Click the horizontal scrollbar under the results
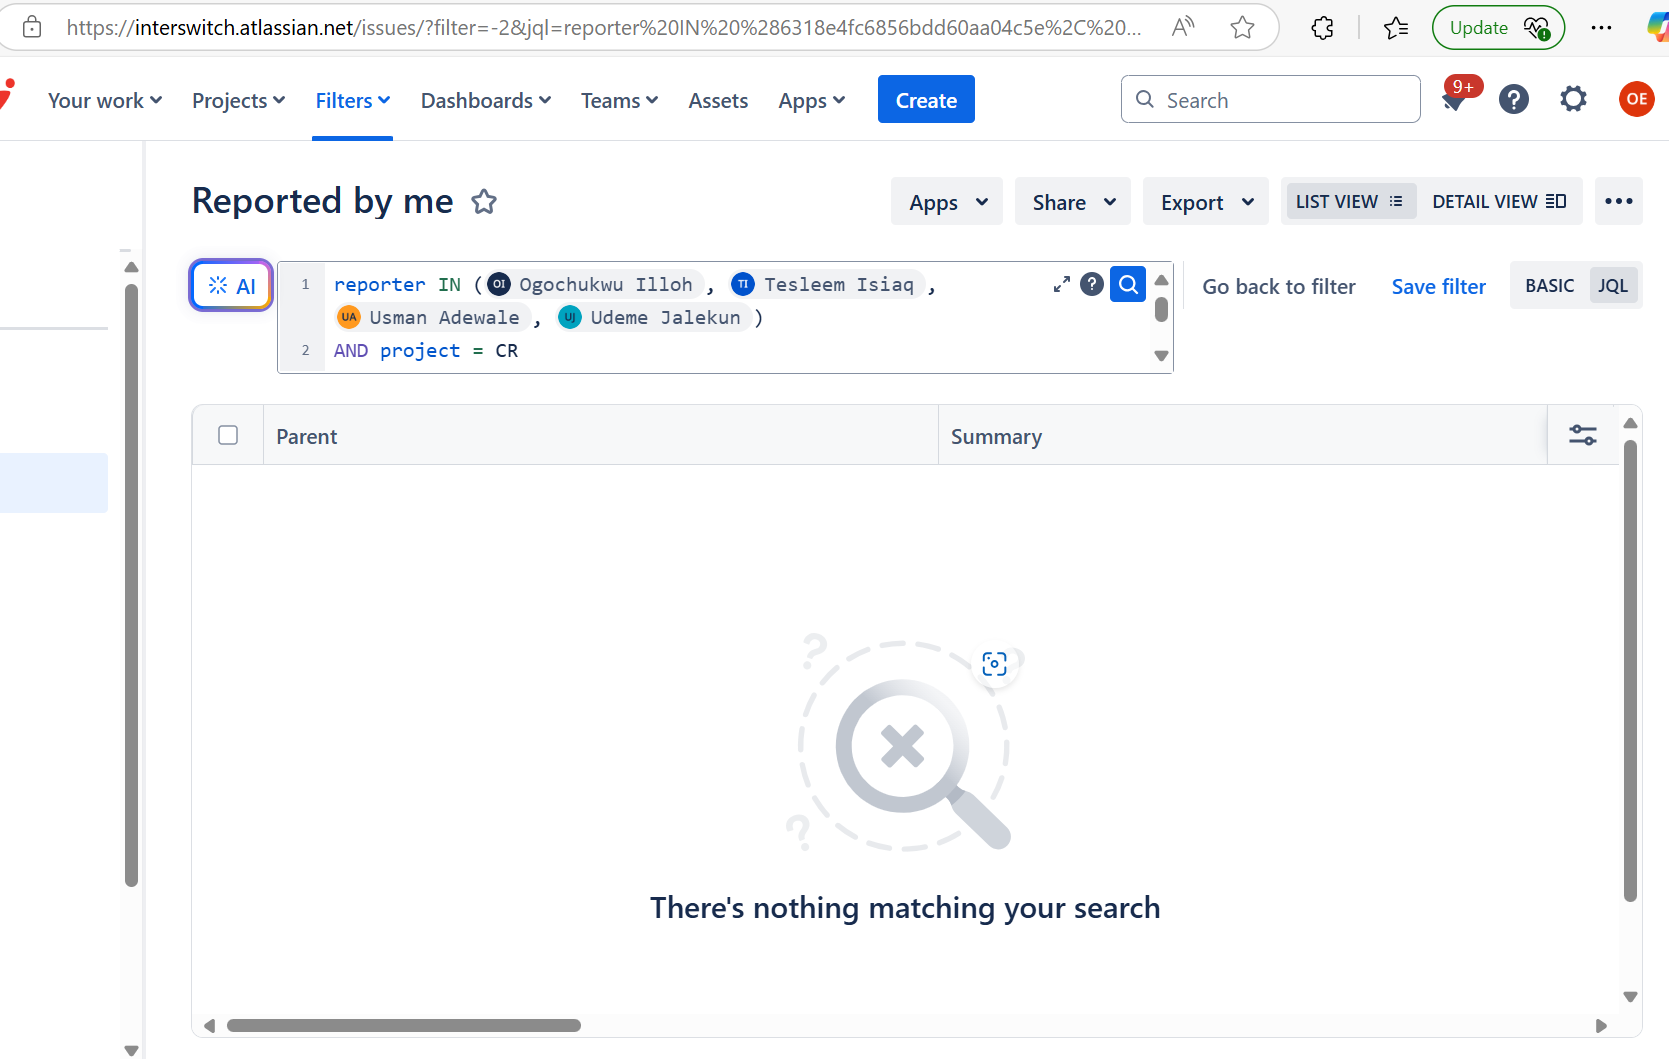The height and width of the screenshot is (1059, 1669). (x=404, y=1025)
